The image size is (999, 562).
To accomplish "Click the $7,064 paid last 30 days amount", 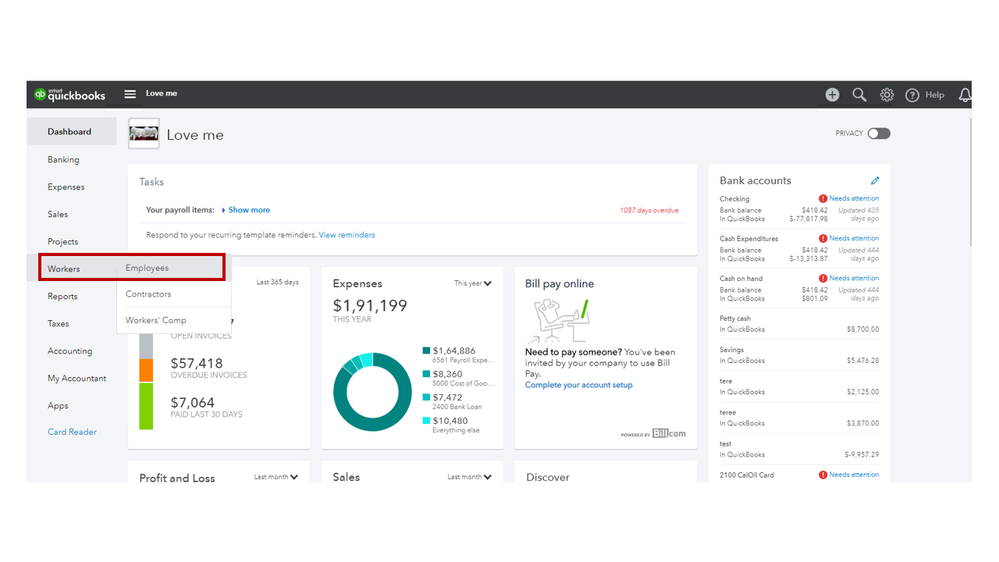I will click(x=192, y=403).
